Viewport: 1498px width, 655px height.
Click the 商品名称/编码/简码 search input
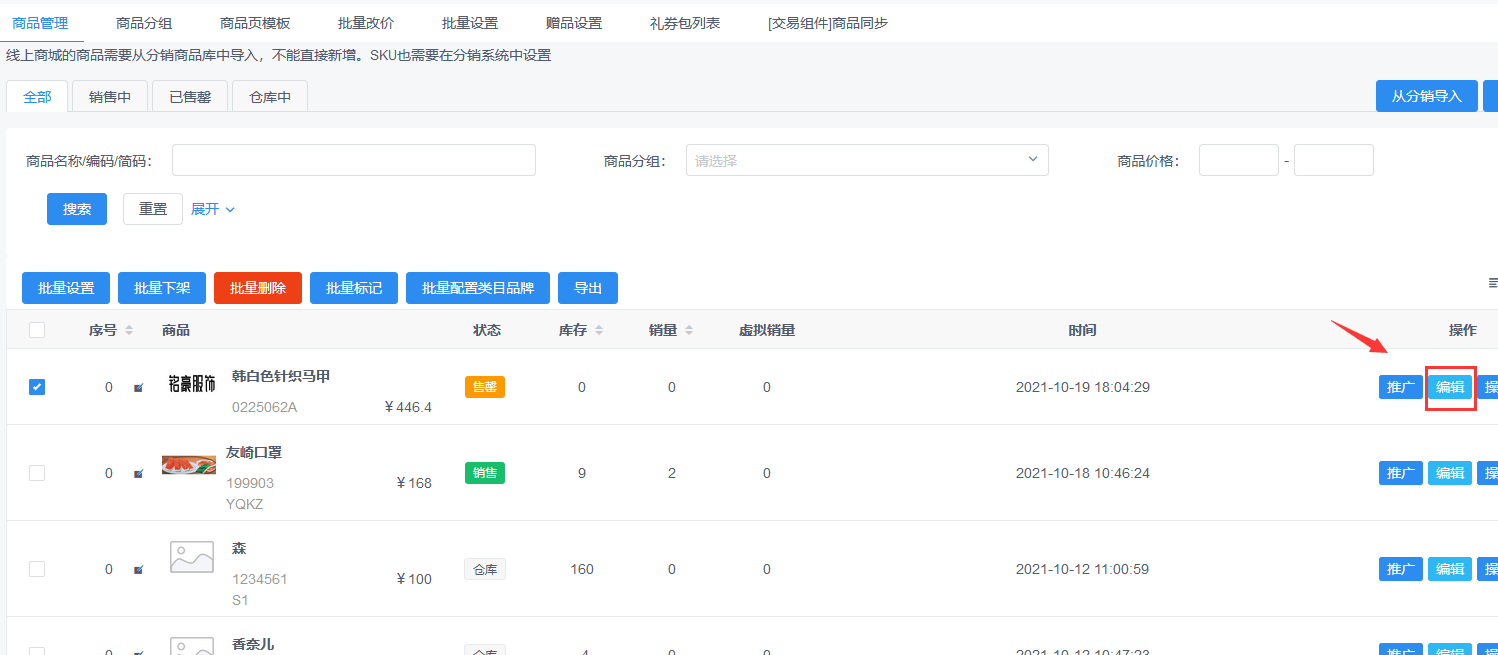[x=354, y=160]
